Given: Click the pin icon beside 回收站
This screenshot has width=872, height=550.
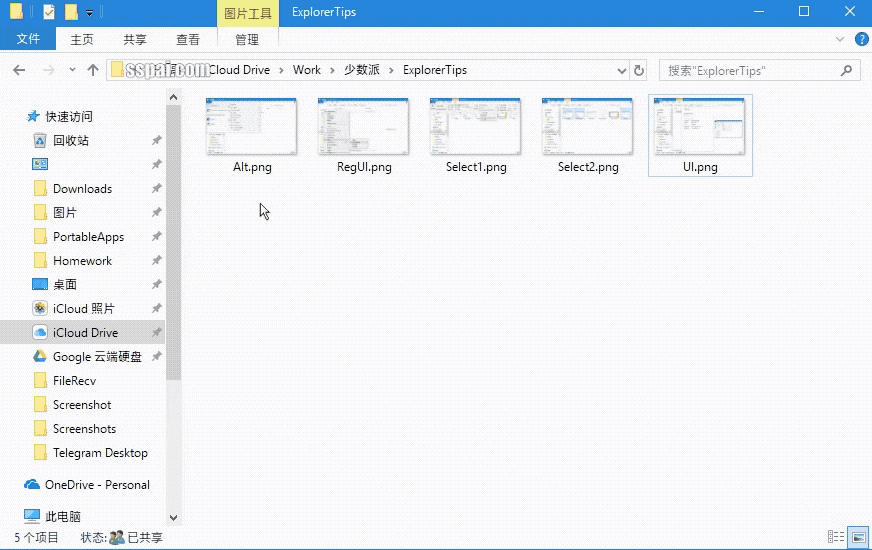Looking at the screenshot, I should [157, 140].
